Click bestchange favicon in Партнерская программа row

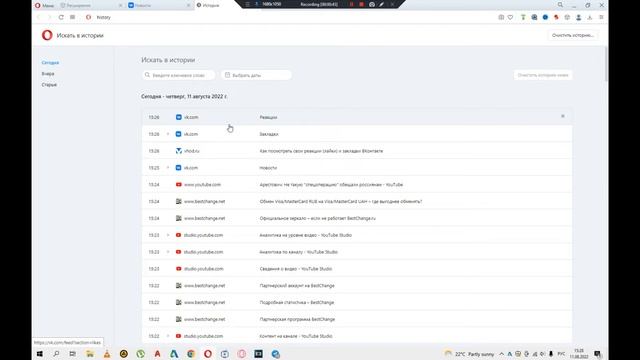coord(178,319)
